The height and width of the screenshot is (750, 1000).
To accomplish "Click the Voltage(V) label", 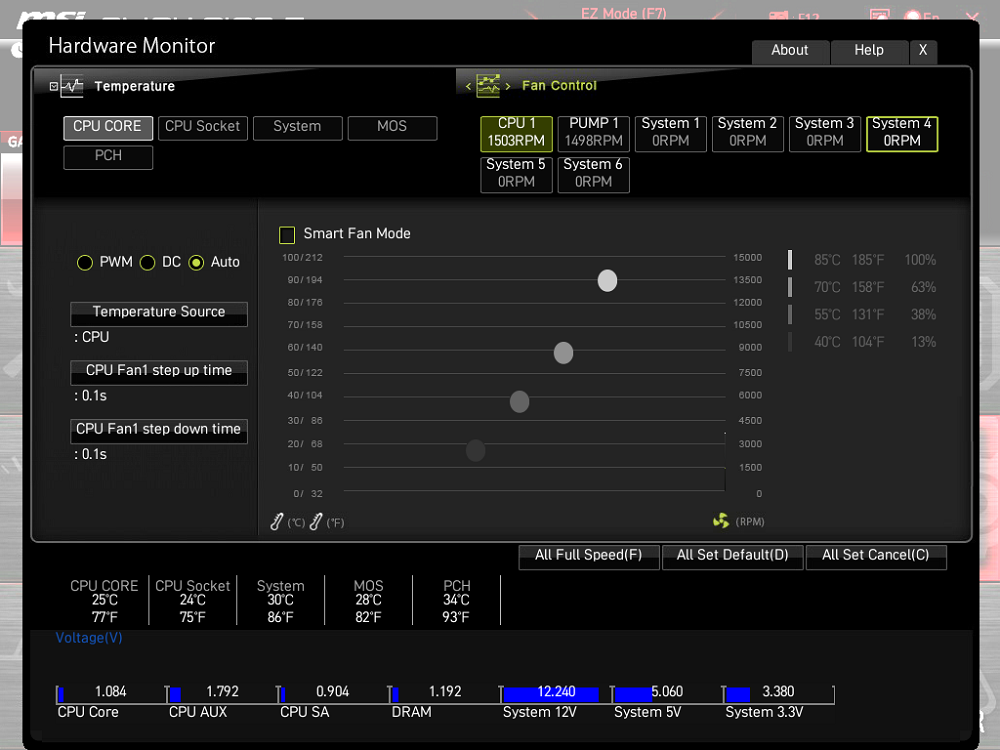I will point(89,638).
